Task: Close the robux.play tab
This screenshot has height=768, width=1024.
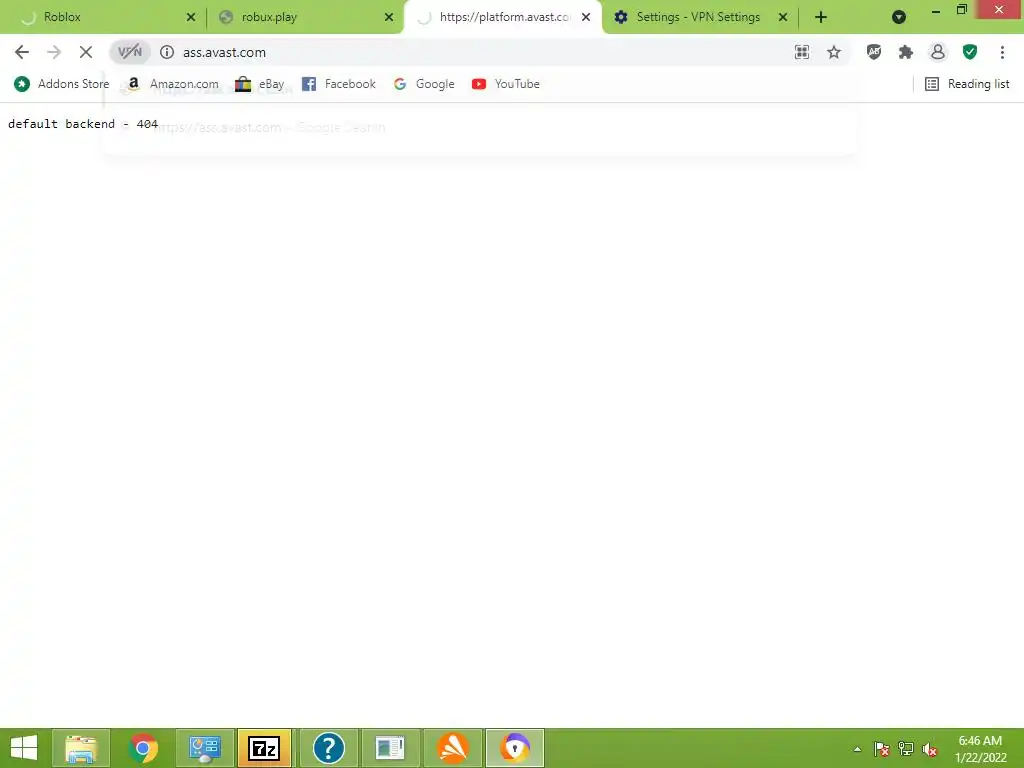Action: click(x=389, y=17)
